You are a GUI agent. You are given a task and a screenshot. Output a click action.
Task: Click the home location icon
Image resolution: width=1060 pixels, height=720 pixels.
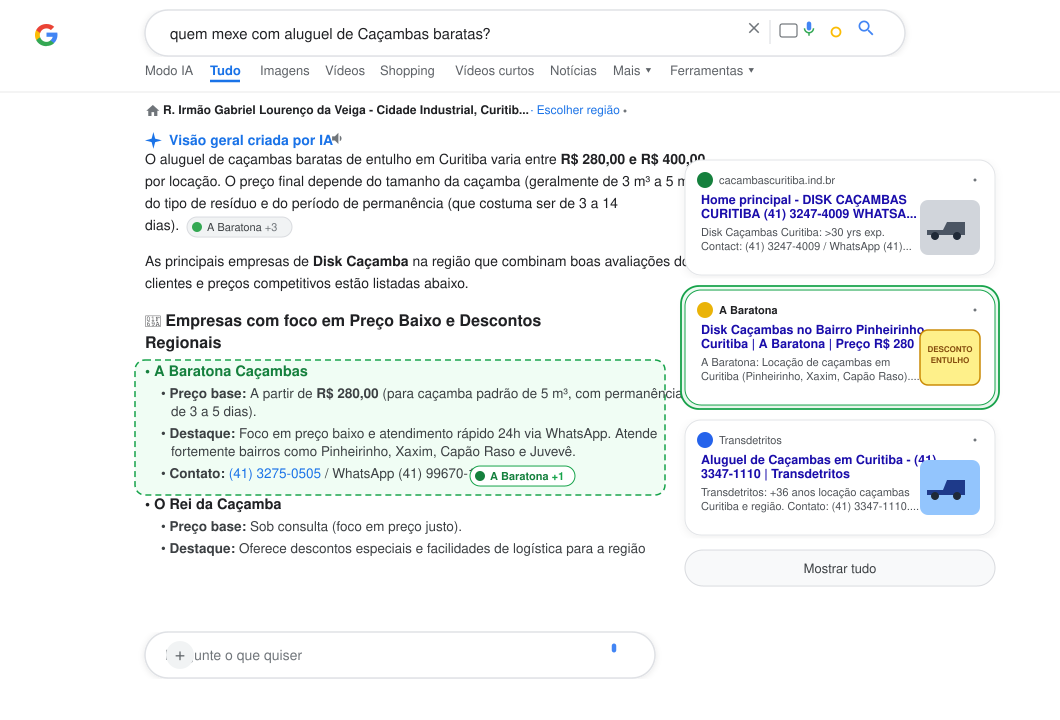(x=153, y=110)
